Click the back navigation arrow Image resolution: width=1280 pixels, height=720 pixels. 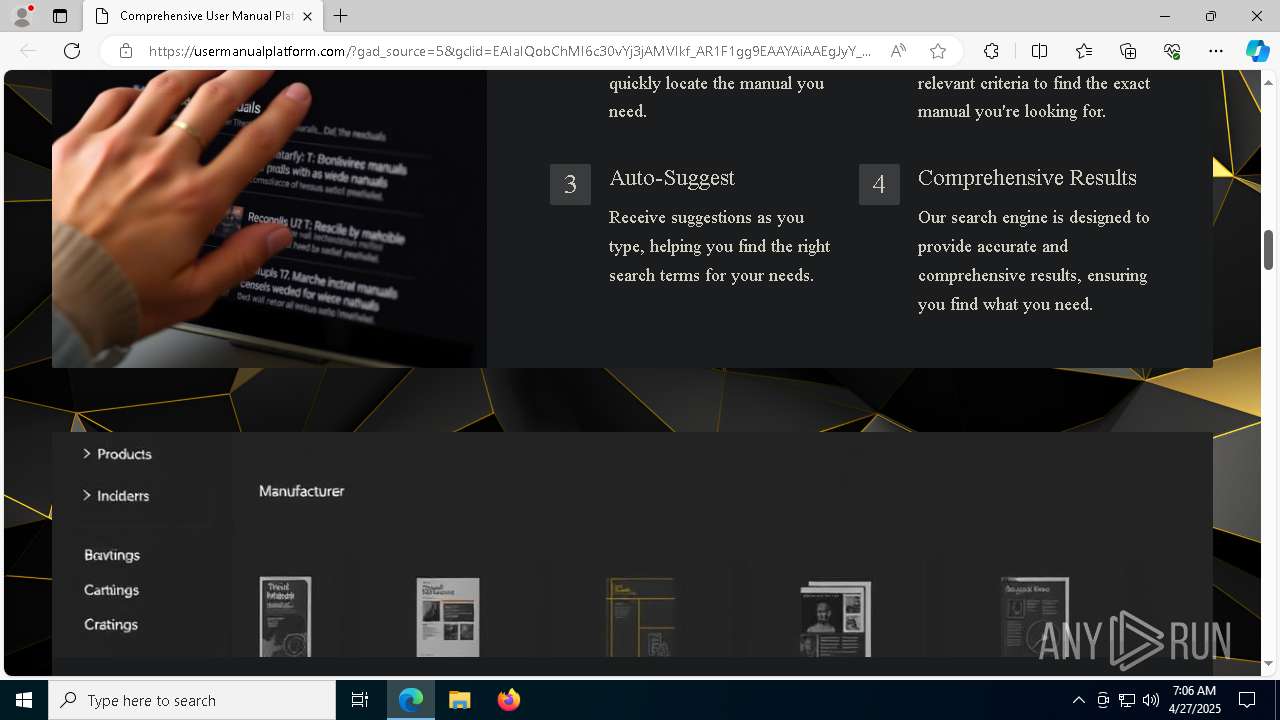[28, 51]
